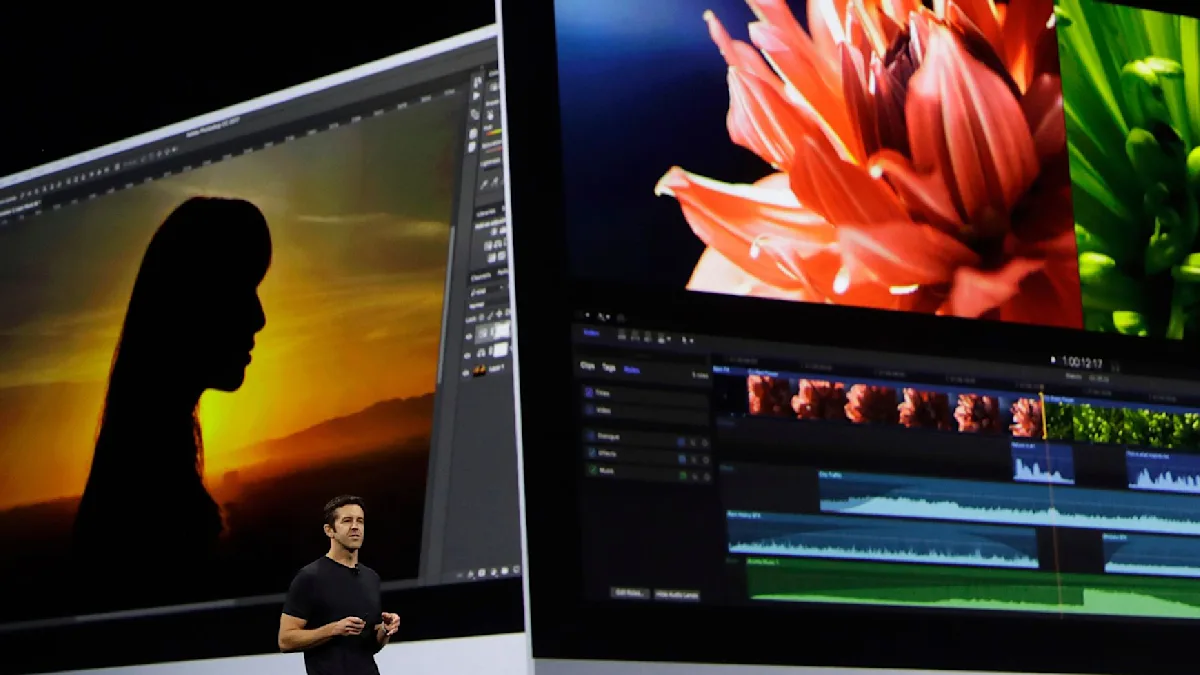This screenshot has height=675, width=1200.
Task: Toggle eye visibility of bottom Photoshop layer
Action: (467, 371)
